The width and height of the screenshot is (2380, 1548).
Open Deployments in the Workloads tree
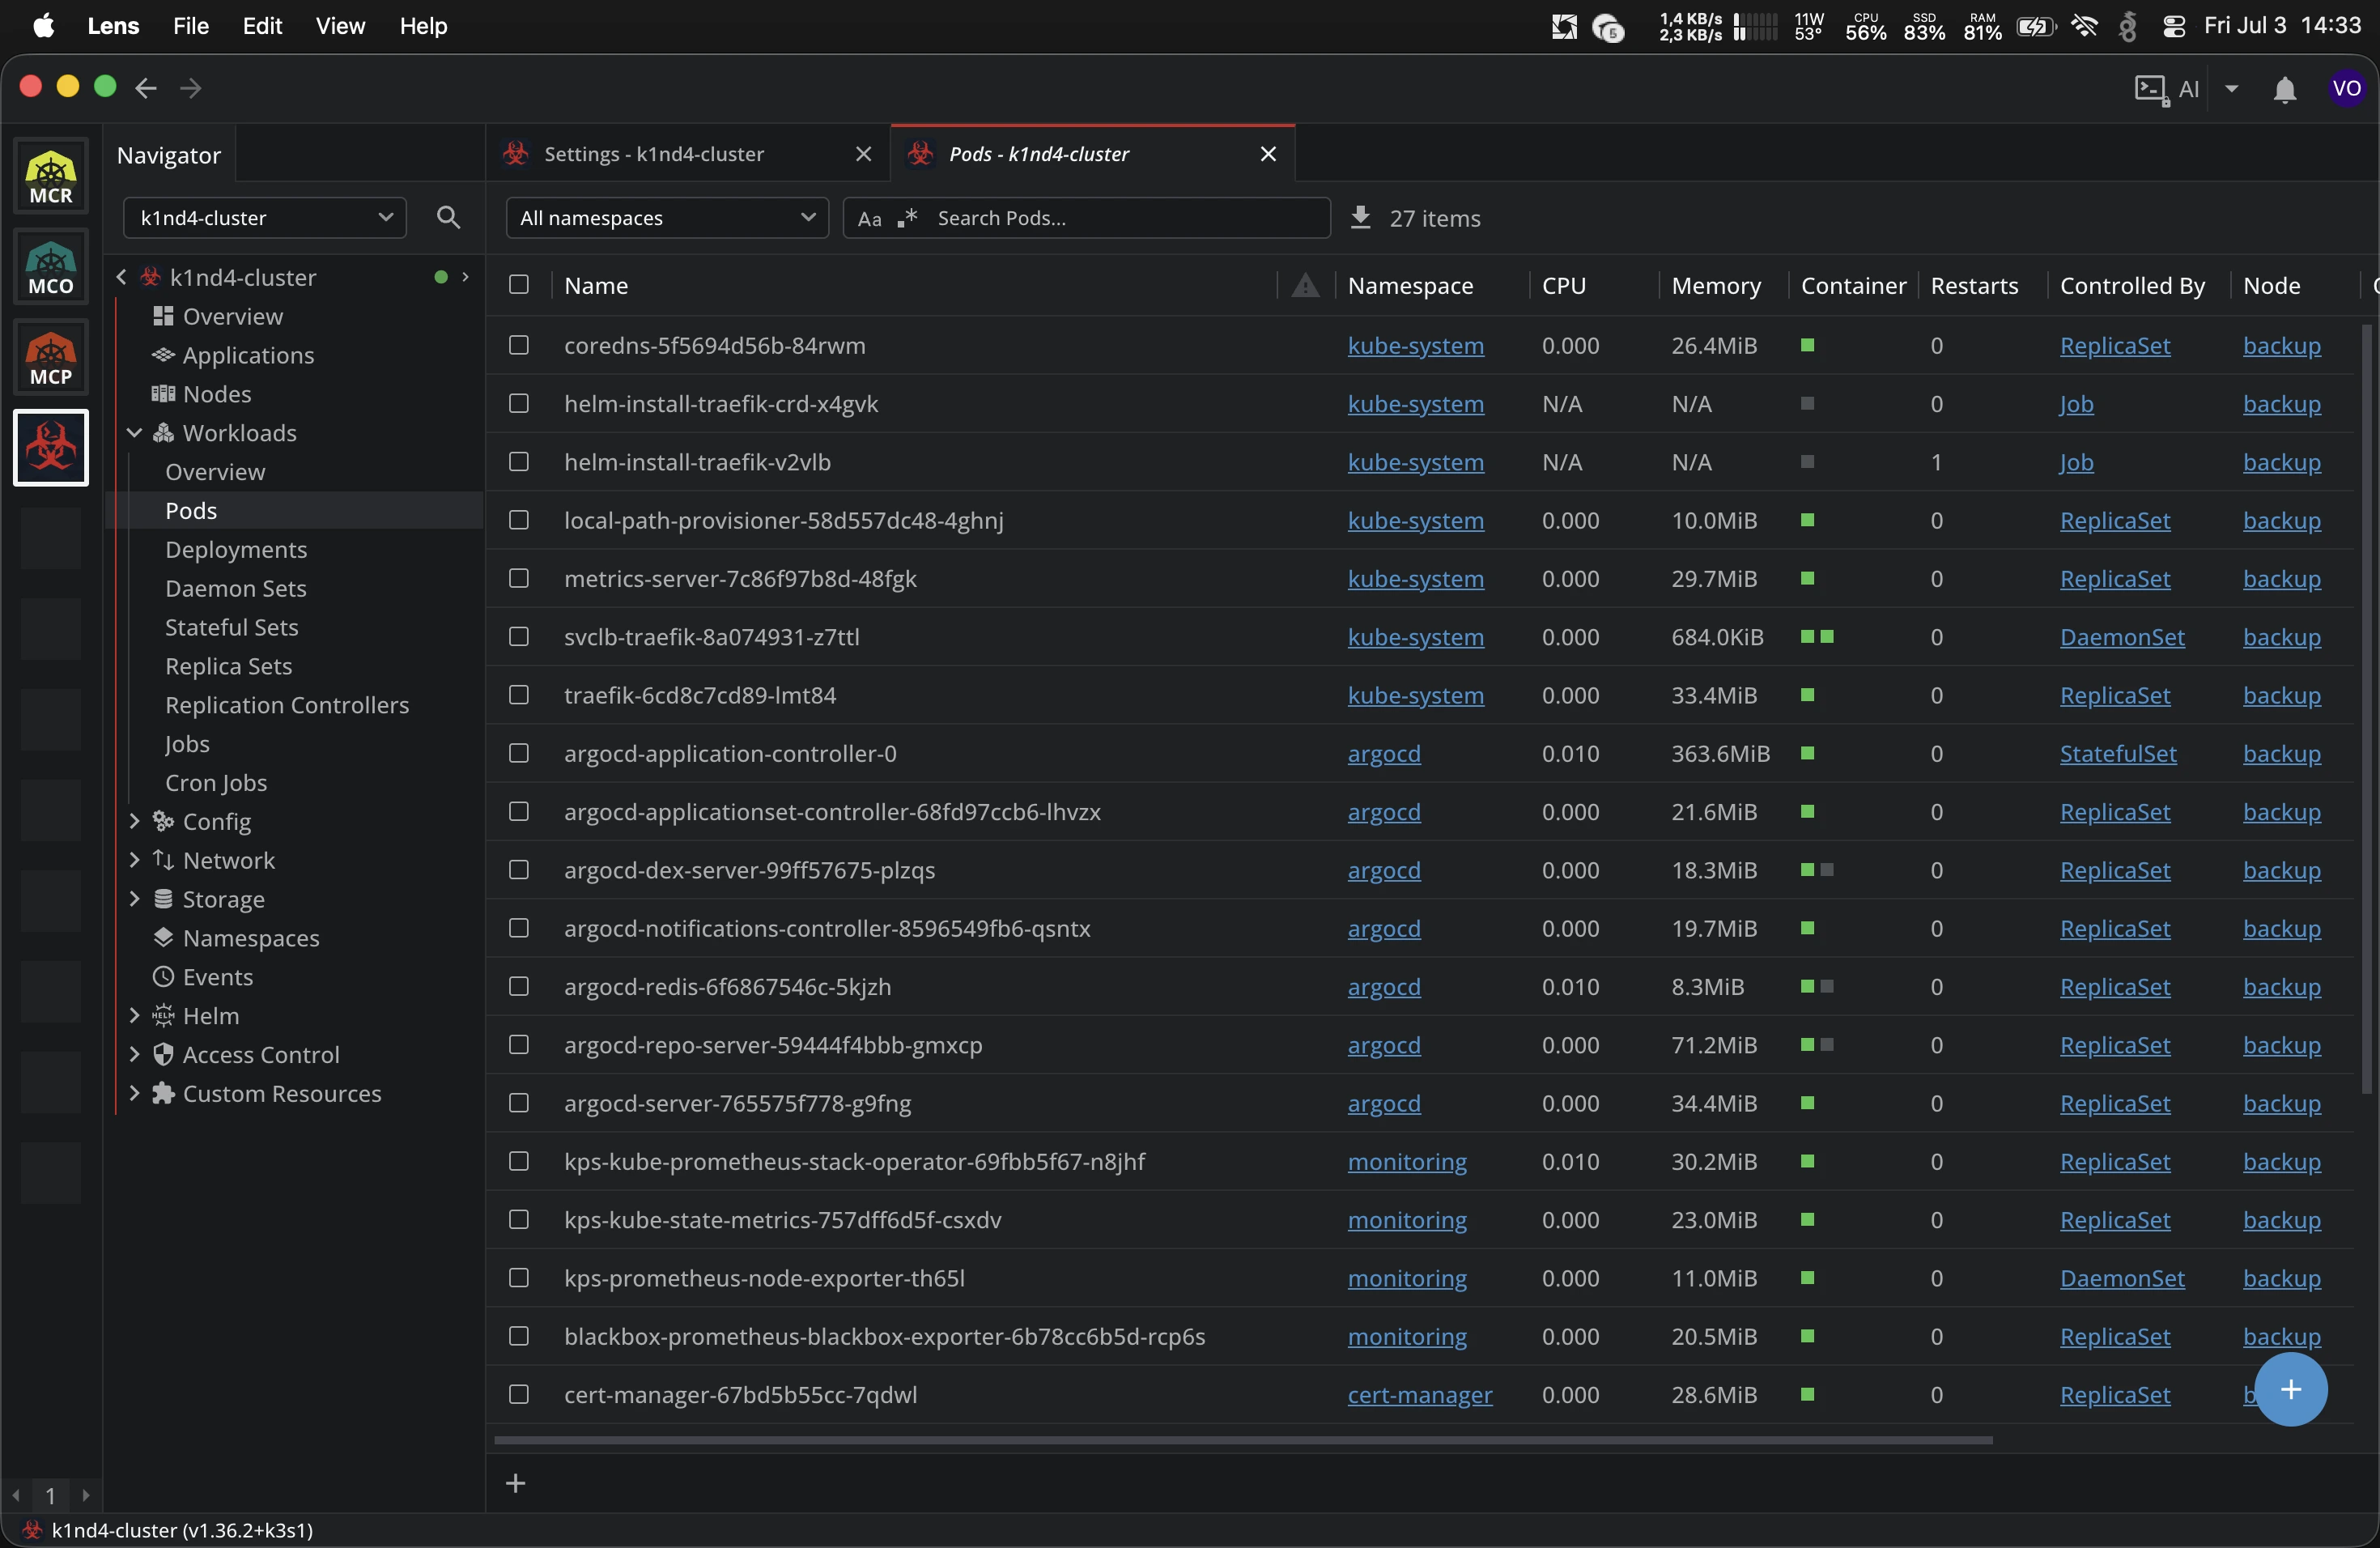tap(236, 549)
